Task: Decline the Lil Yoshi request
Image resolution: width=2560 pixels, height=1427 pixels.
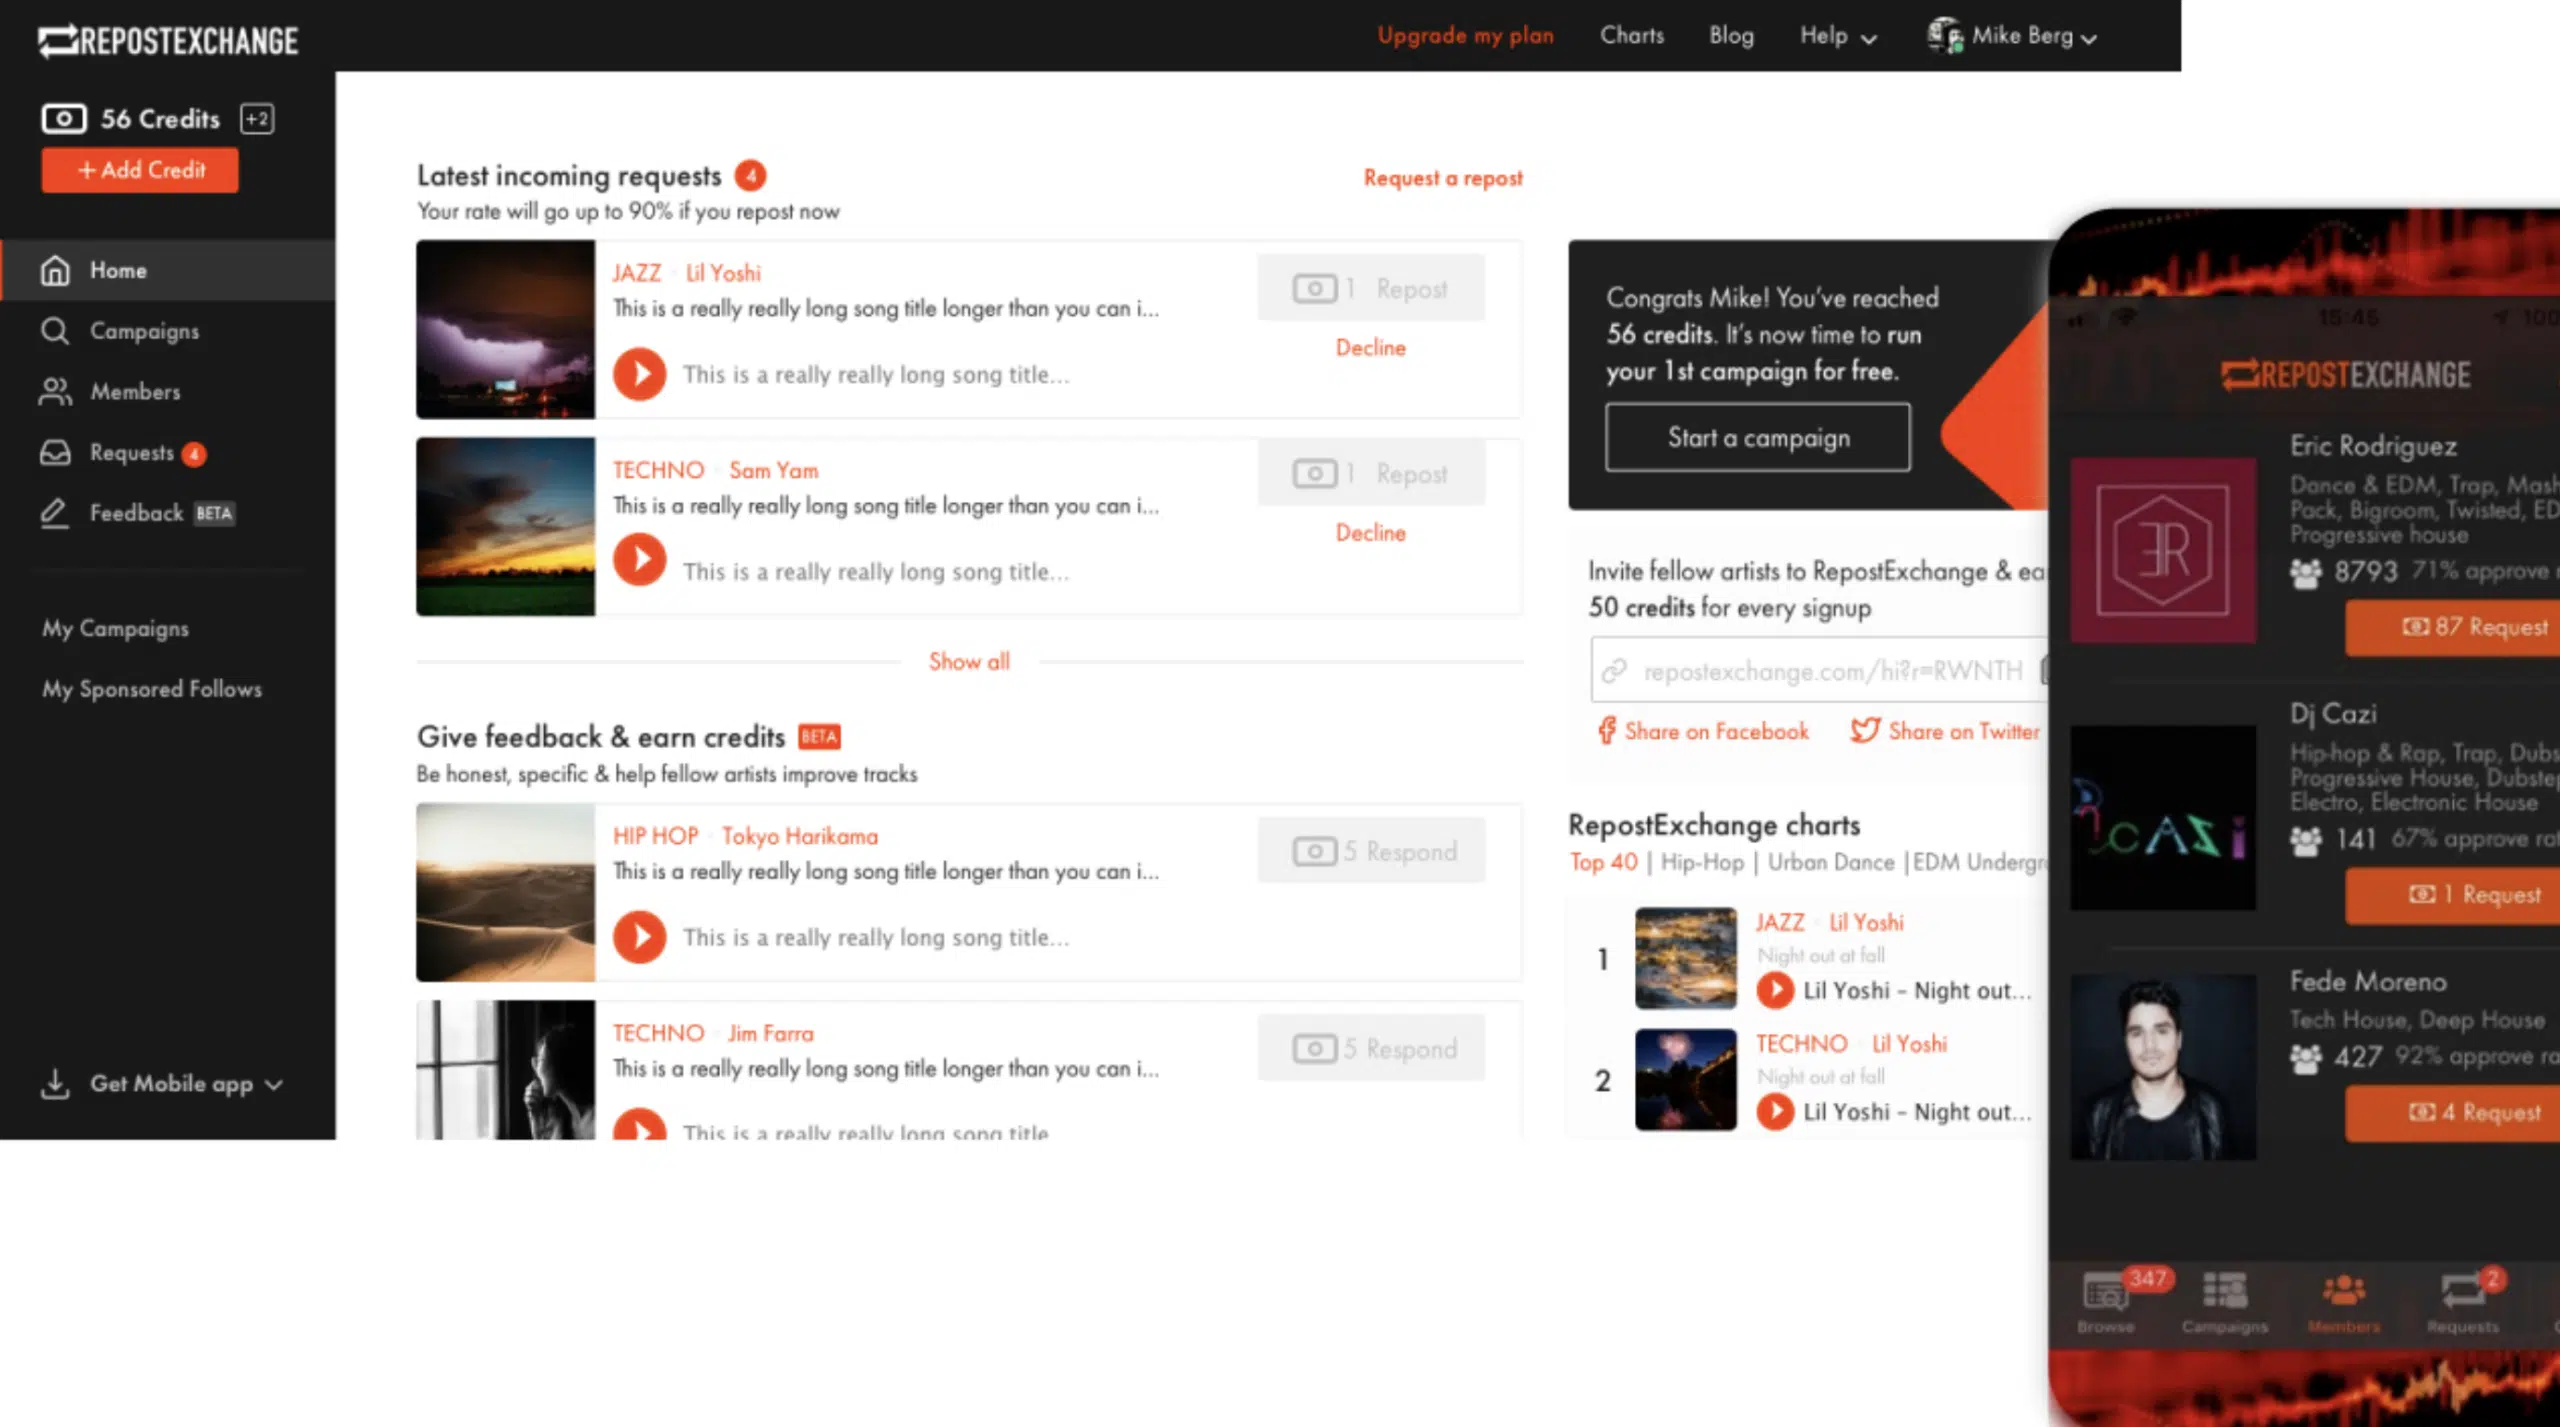Action: click(x=1371, y=348)
